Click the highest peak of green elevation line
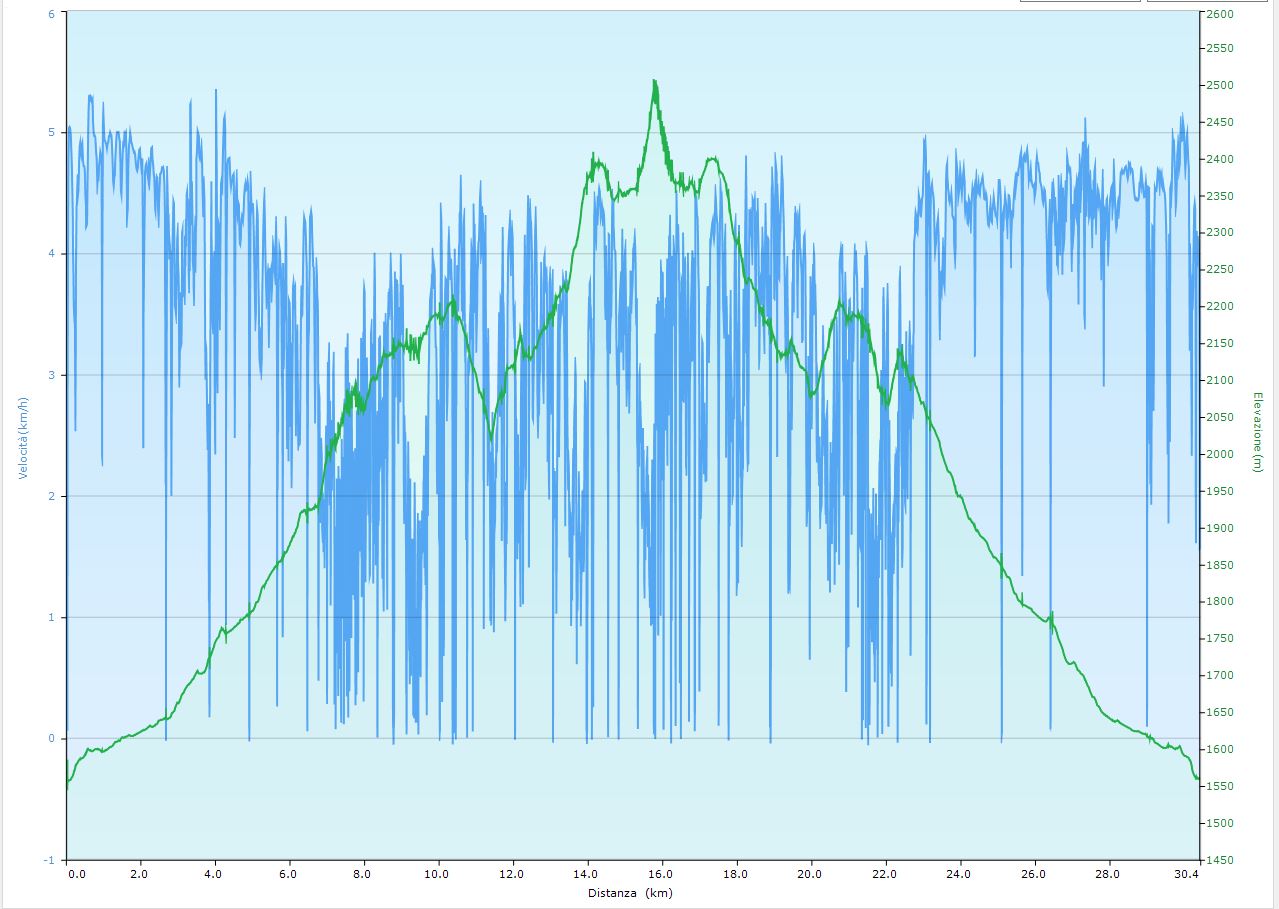Viewport: 1279px width, 909px height. point(655,81)
